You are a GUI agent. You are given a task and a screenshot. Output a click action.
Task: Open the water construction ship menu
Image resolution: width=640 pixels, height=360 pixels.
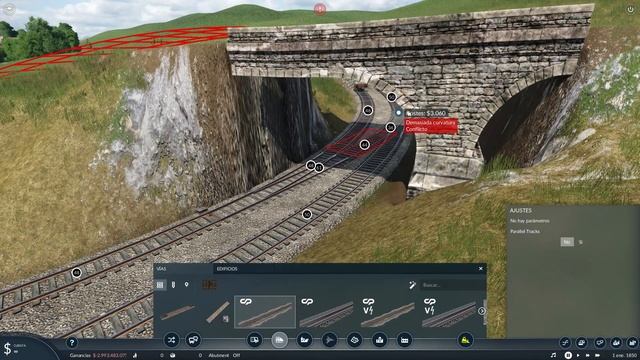click(304, 340)
